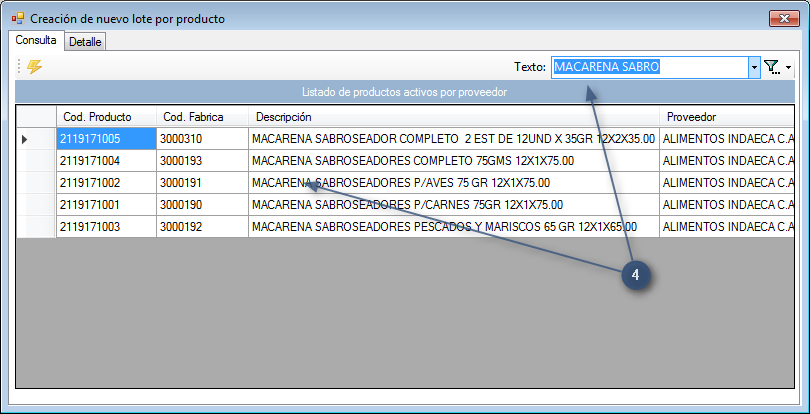Select product code cell 2119171003
This screenshot has width=810, height=414.
tap(106, 226)
